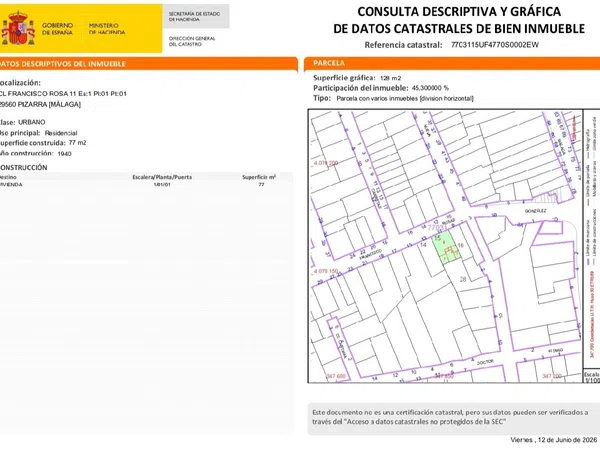Click parcel number '28' on the map
The width and height of the screenshot is (600, 450).
click(463, 279)
